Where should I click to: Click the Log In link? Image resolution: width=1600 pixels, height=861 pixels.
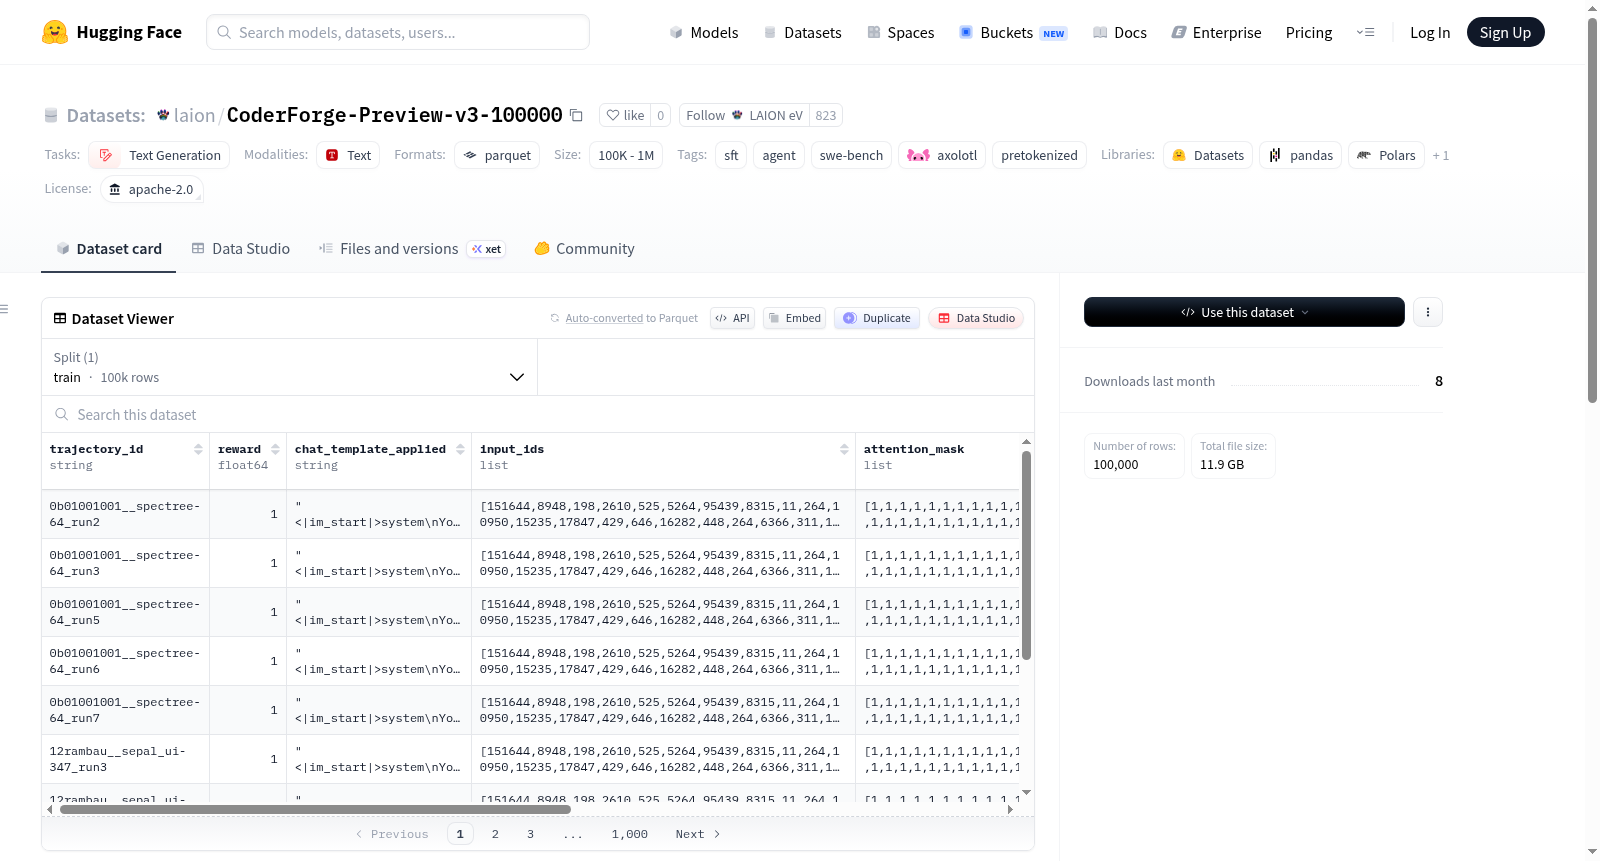(1430, 32)
